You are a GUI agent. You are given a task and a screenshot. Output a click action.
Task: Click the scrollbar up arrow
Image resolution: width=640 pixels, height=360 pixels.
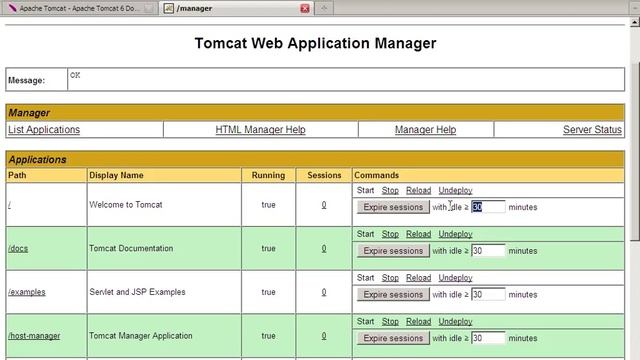pos(635,22)
